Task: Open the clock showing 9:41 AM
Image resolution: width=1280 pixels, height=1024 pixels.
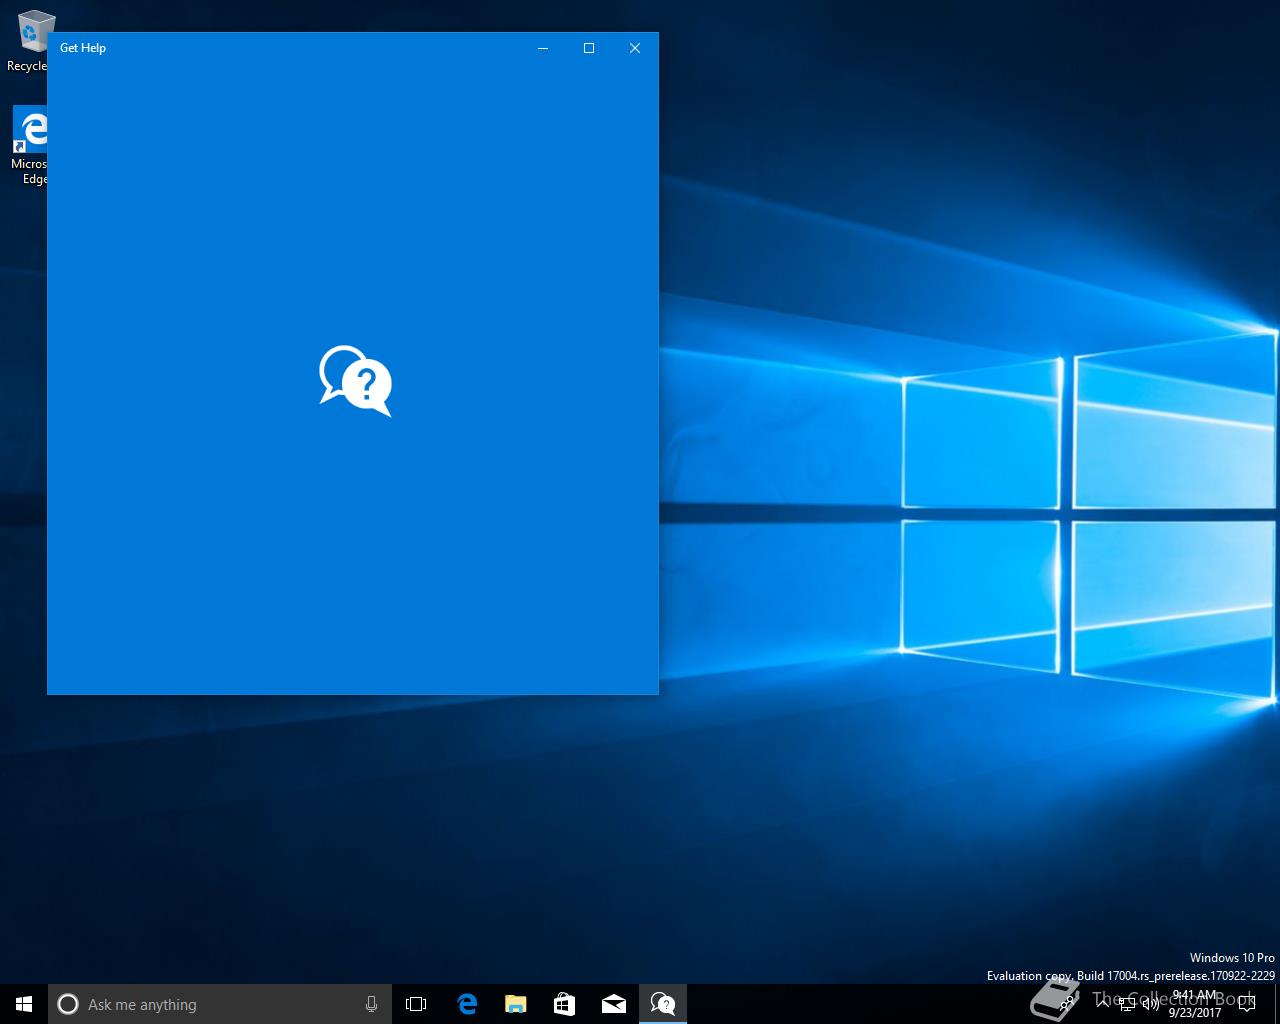Action: point(1195,1004)
